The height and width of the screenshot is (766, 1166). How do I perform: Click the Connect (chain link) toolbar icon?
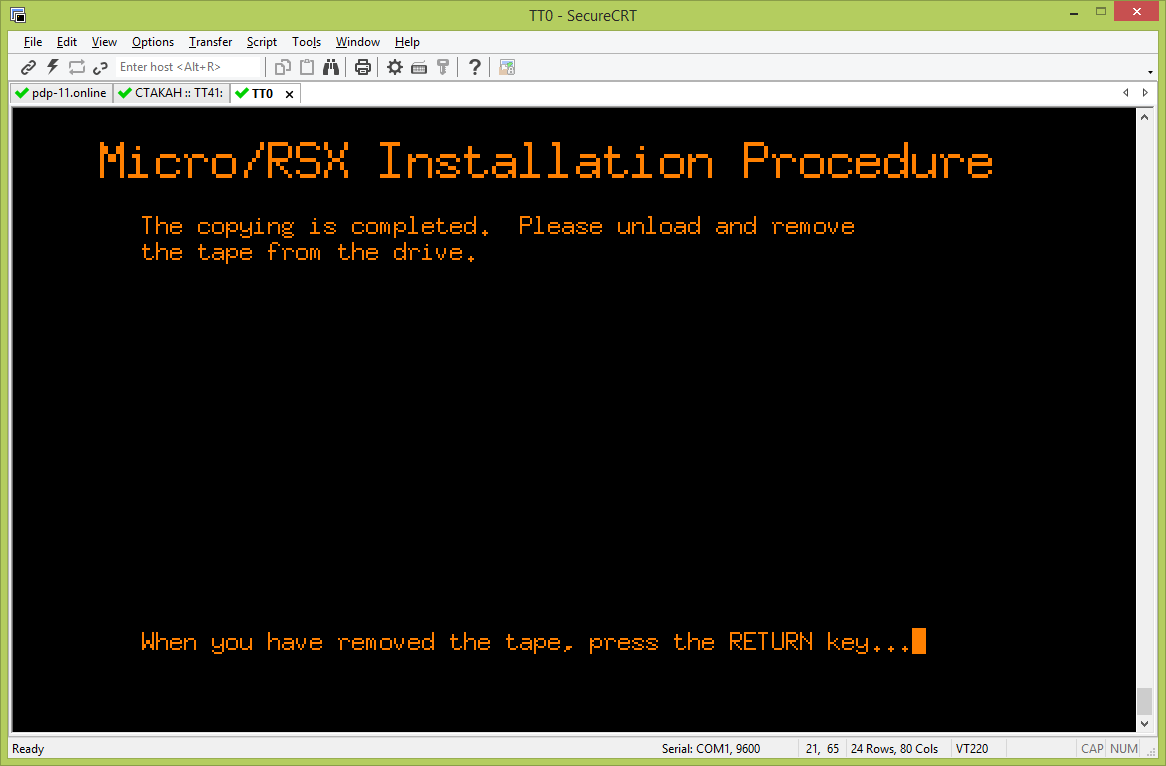click(x=29, y=67)
